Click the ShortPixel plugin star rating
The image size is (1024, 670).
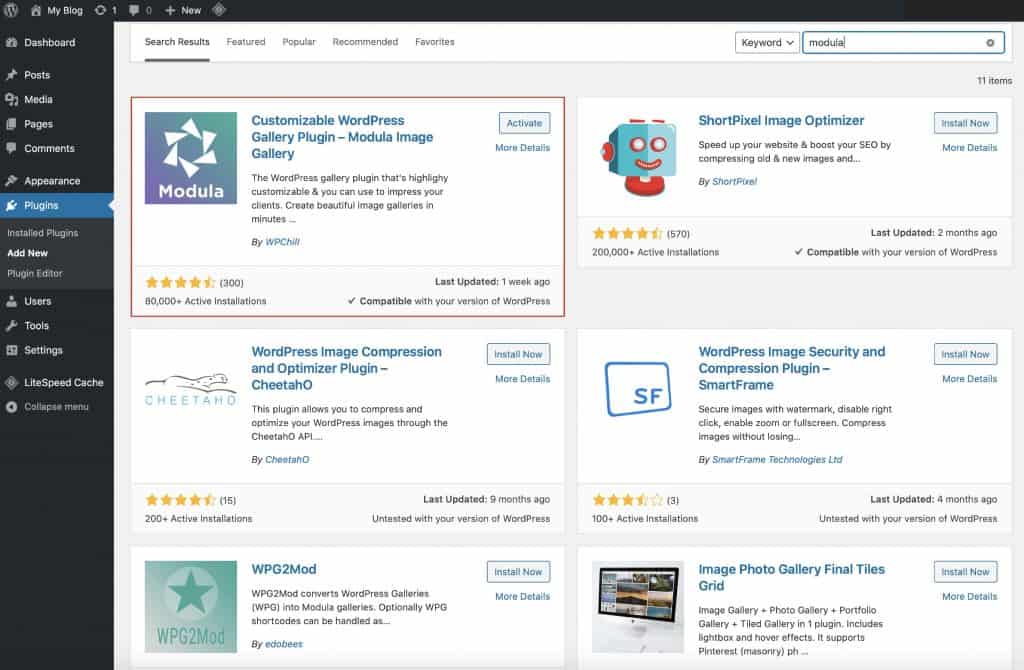click(x=627, y=234)
